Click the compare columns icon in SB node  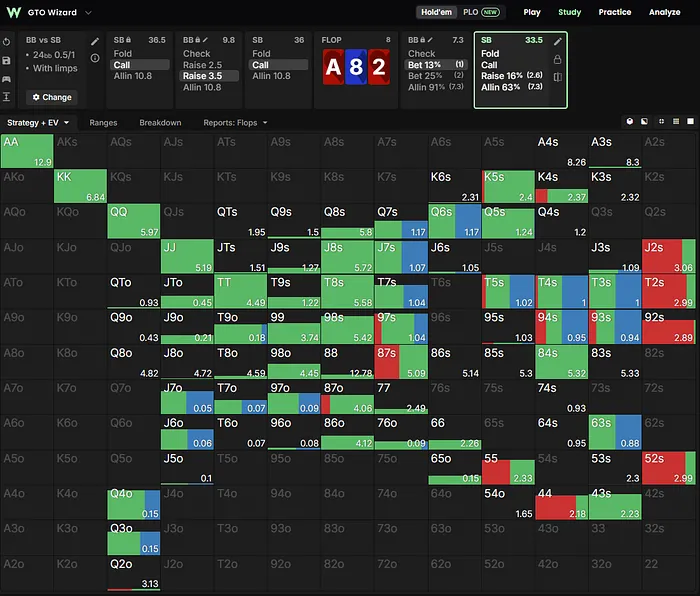[x=557, y=77]
